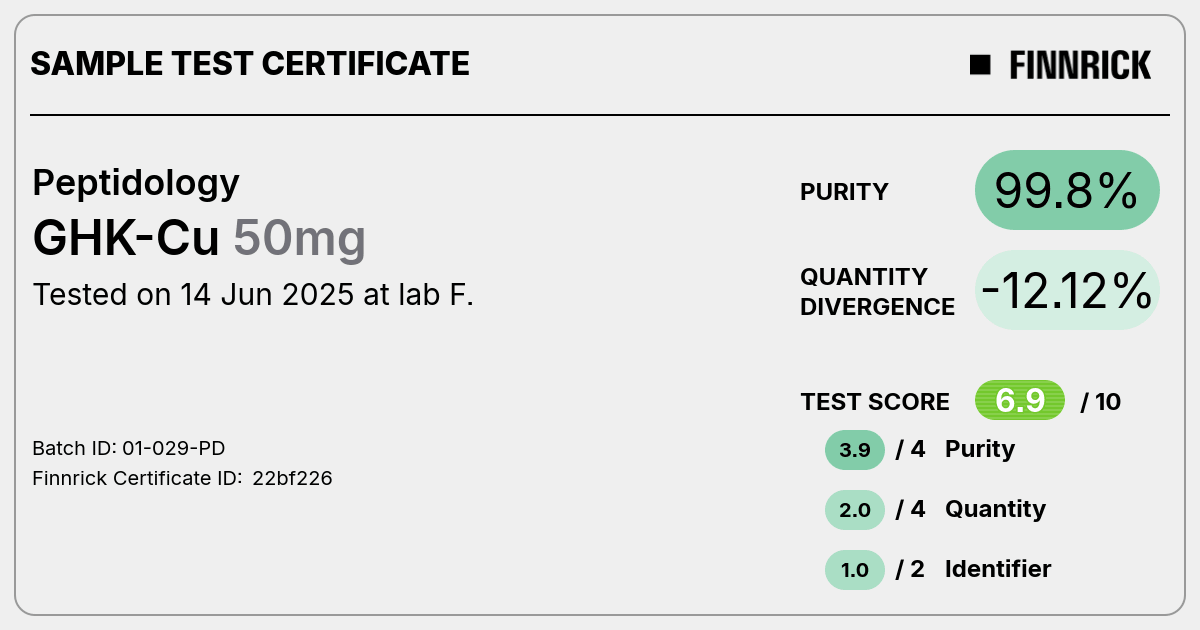Click the Quantity score row label

coord(995,509)
